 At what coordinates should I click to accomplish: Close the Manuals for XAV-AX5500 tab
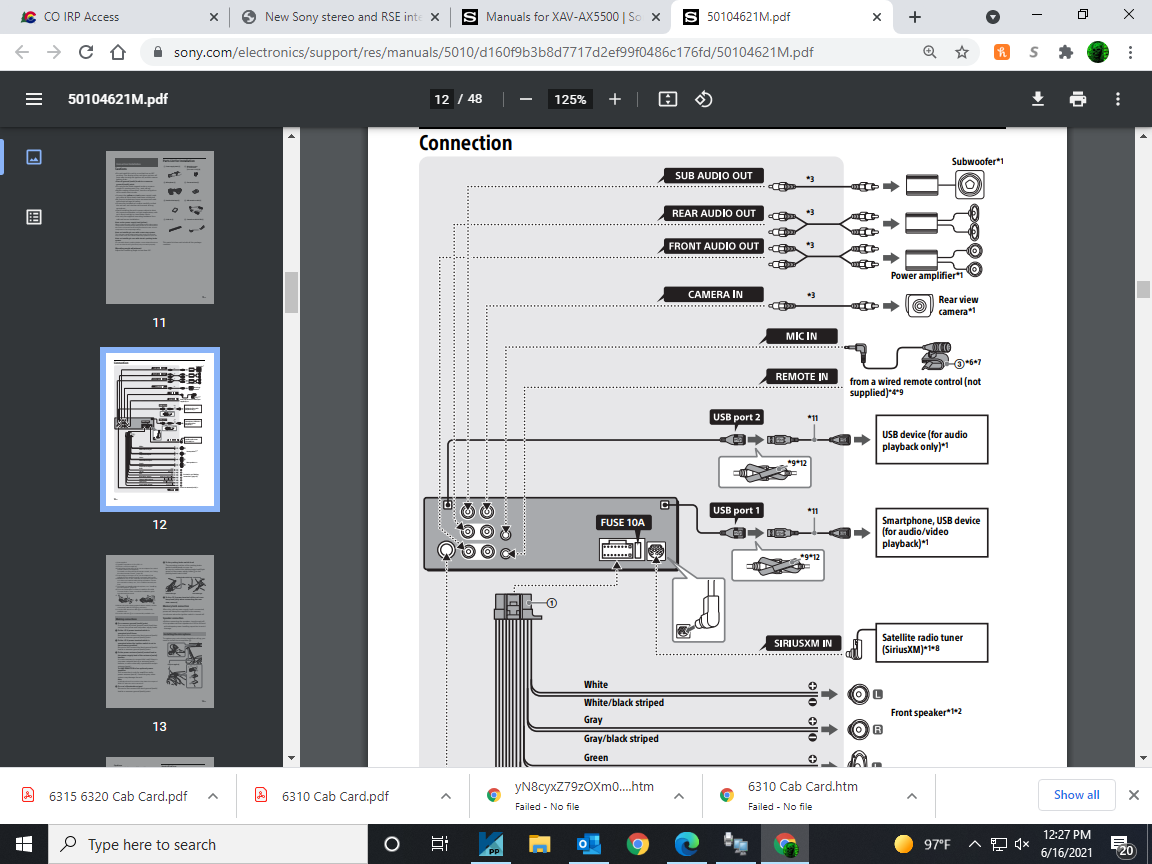point(655,17)
